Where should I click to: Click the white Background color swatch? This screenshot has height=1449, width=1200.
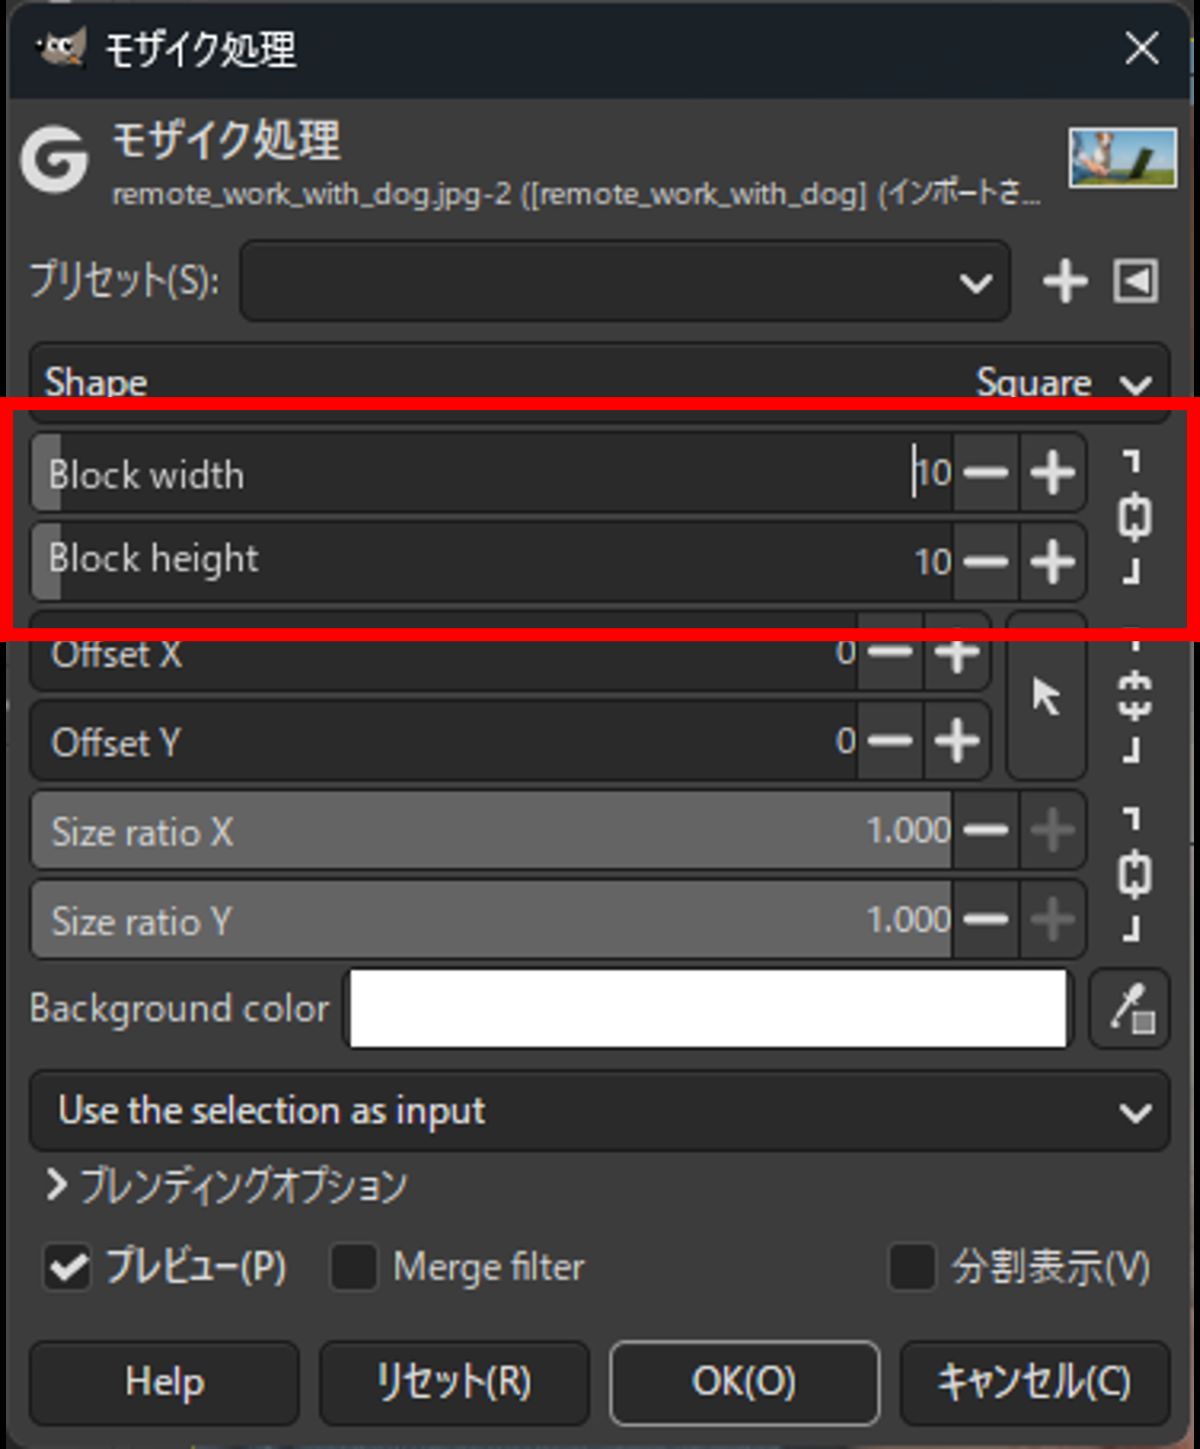click(708, 1008)
